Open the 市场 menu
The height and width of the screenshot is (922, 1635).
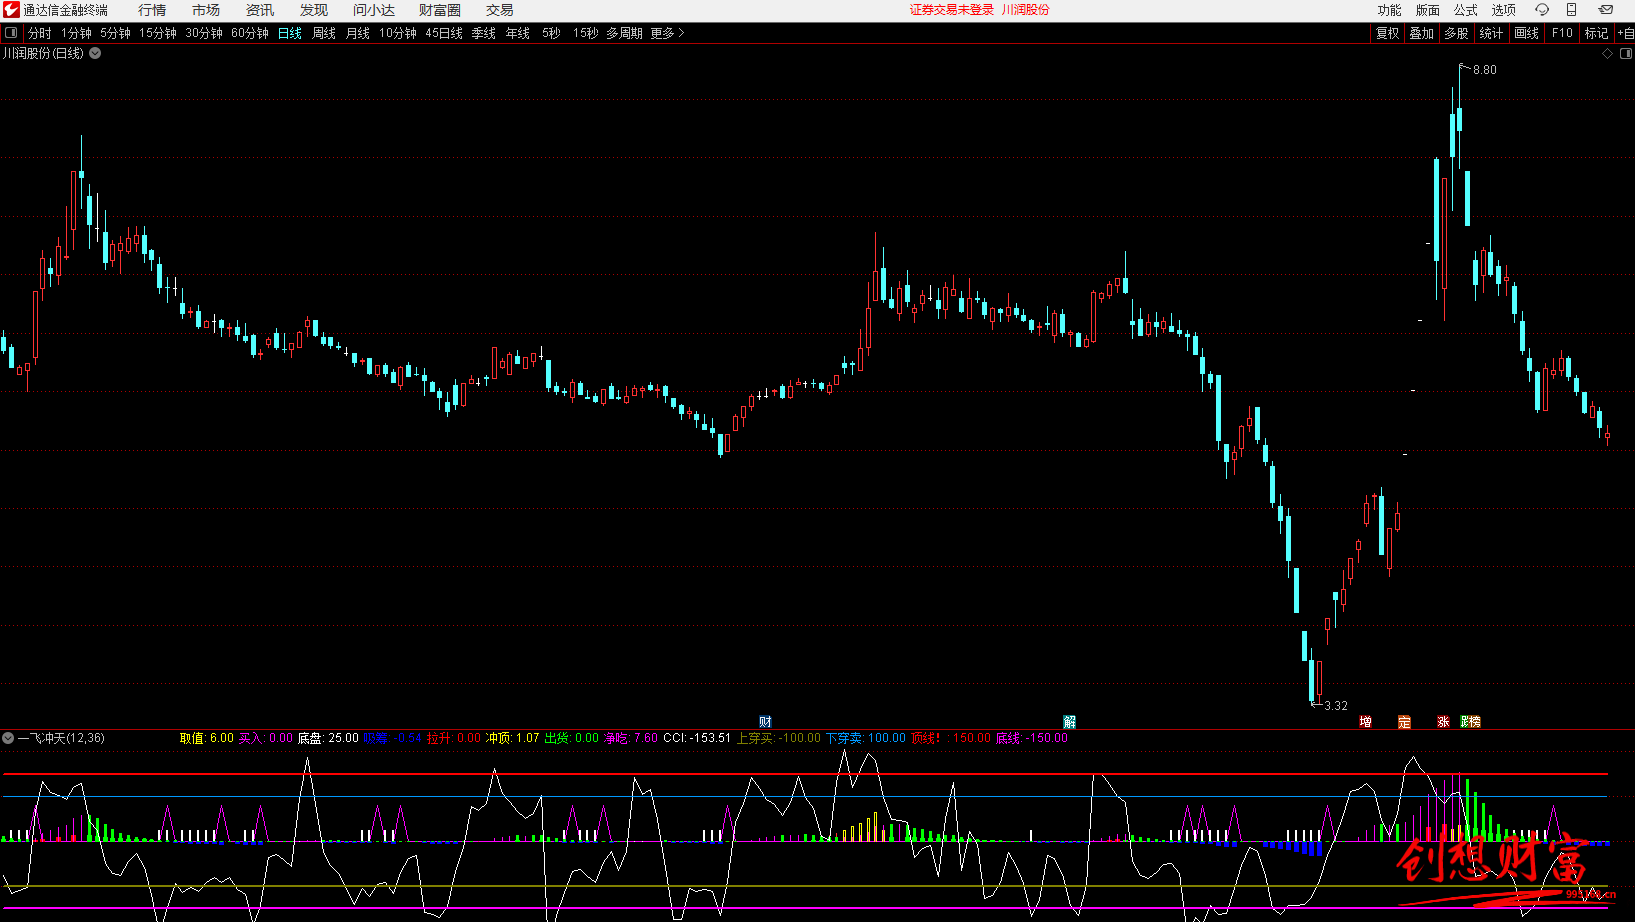point(206,10)
